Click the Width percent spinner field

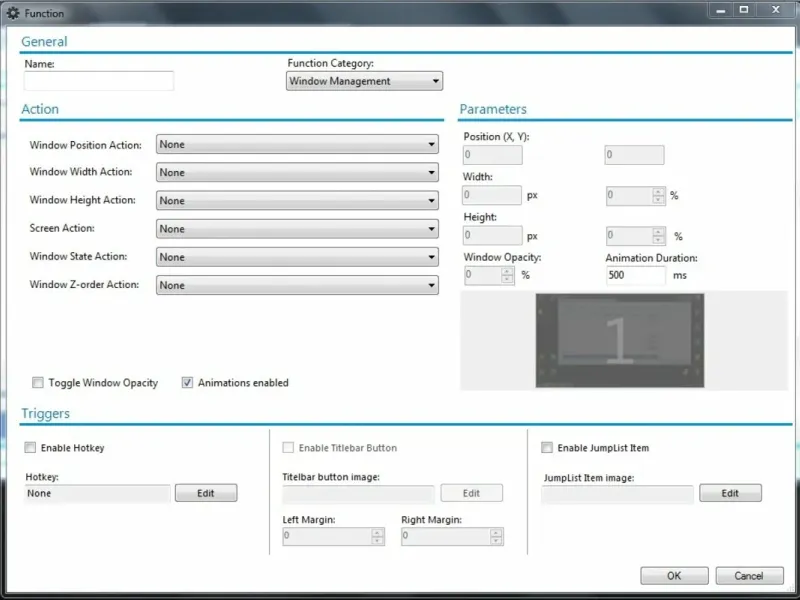(636, 195)
